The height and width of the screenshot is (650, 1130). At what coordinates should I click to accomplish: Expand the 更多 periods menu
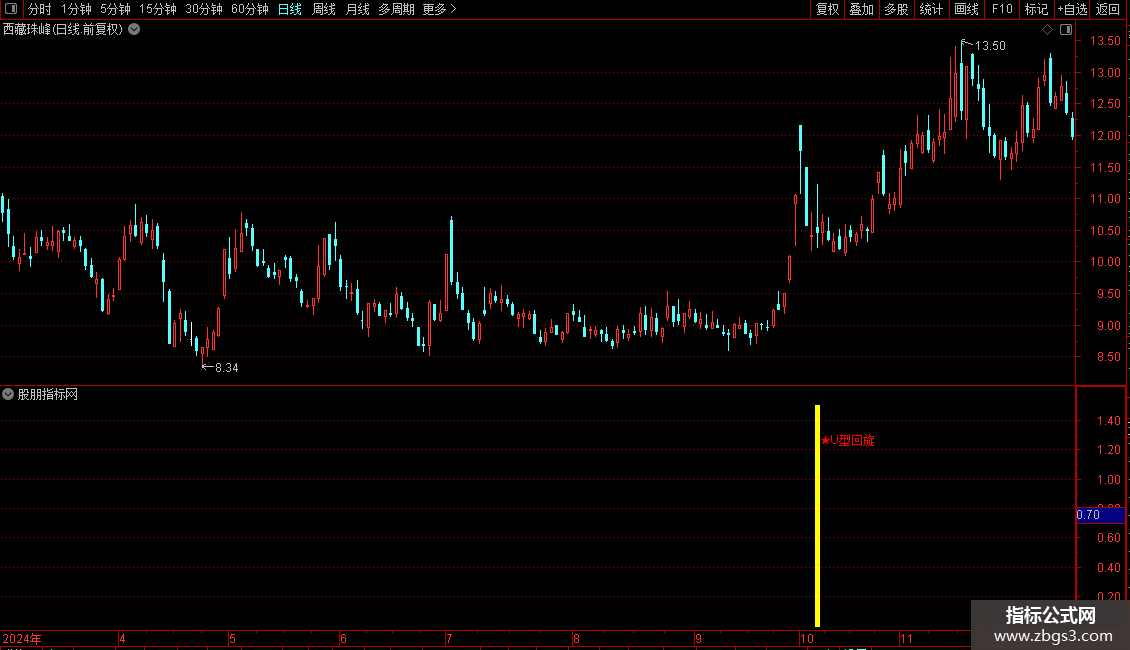point(440,9)
